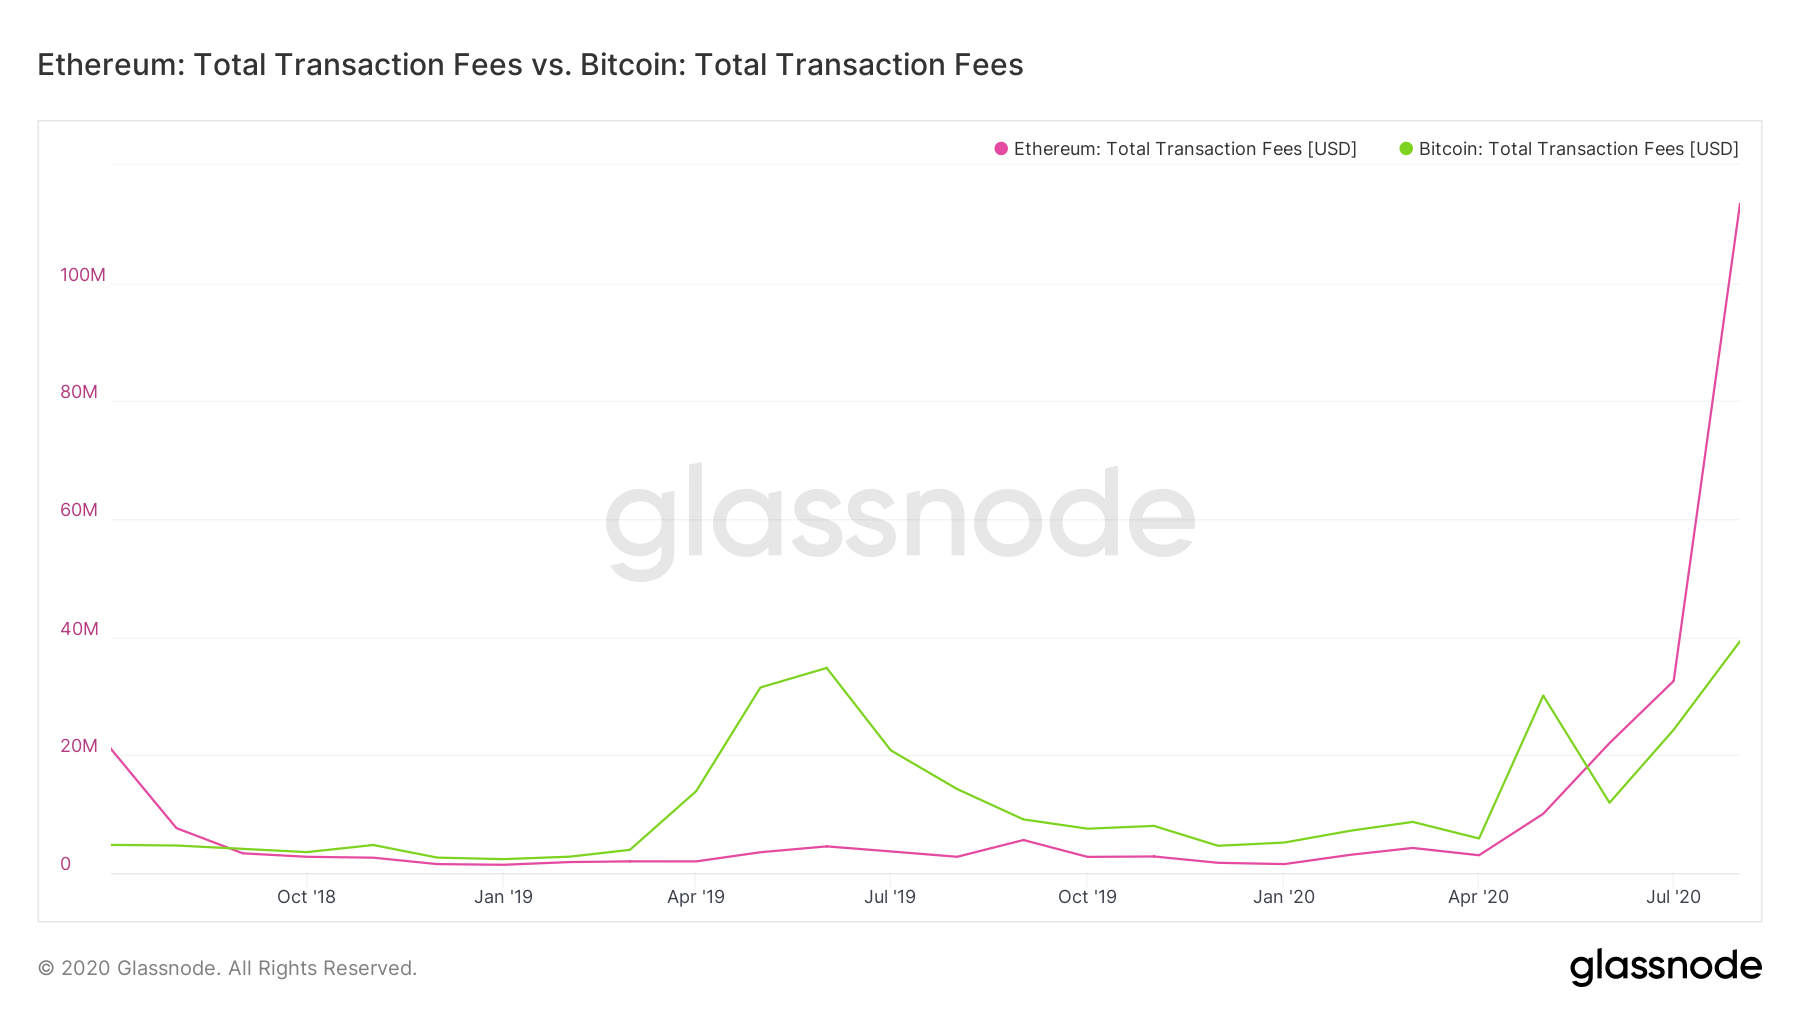This screenshot has height=1013, width=1800.
Task: Click the Glassnode copyright notice
Action: click(227, 968)
